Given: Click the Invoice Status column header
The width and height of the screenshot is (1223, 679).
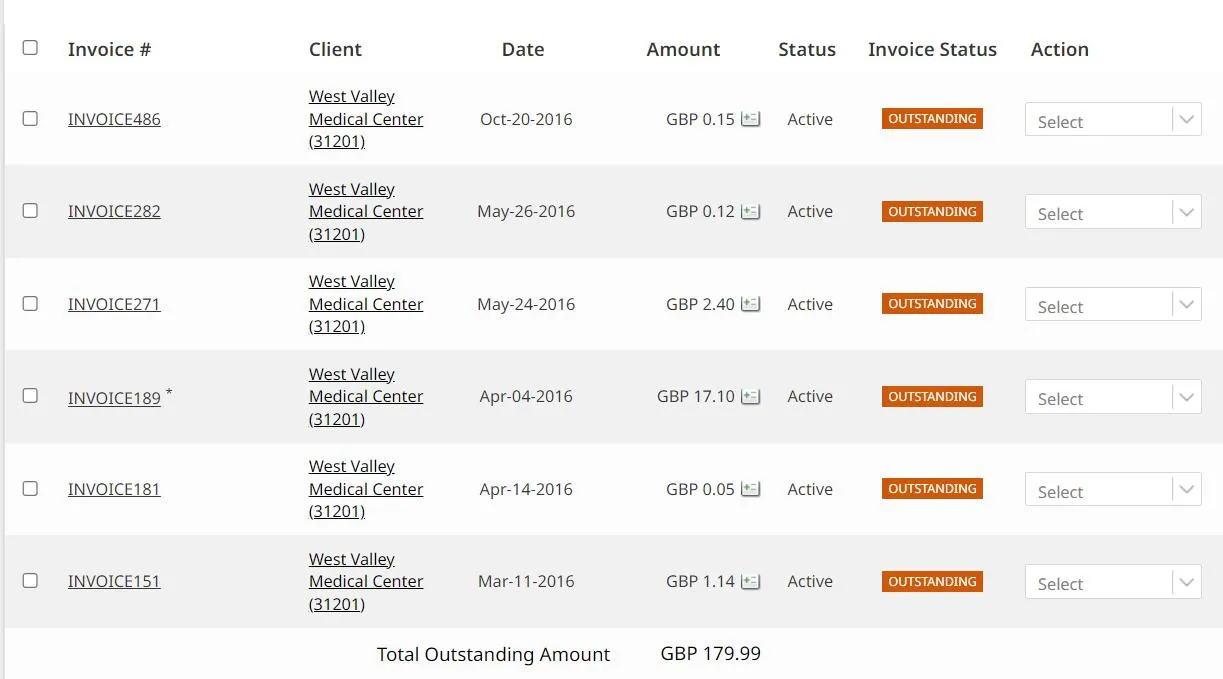Looking at the screenshot, I should (932, 49).
